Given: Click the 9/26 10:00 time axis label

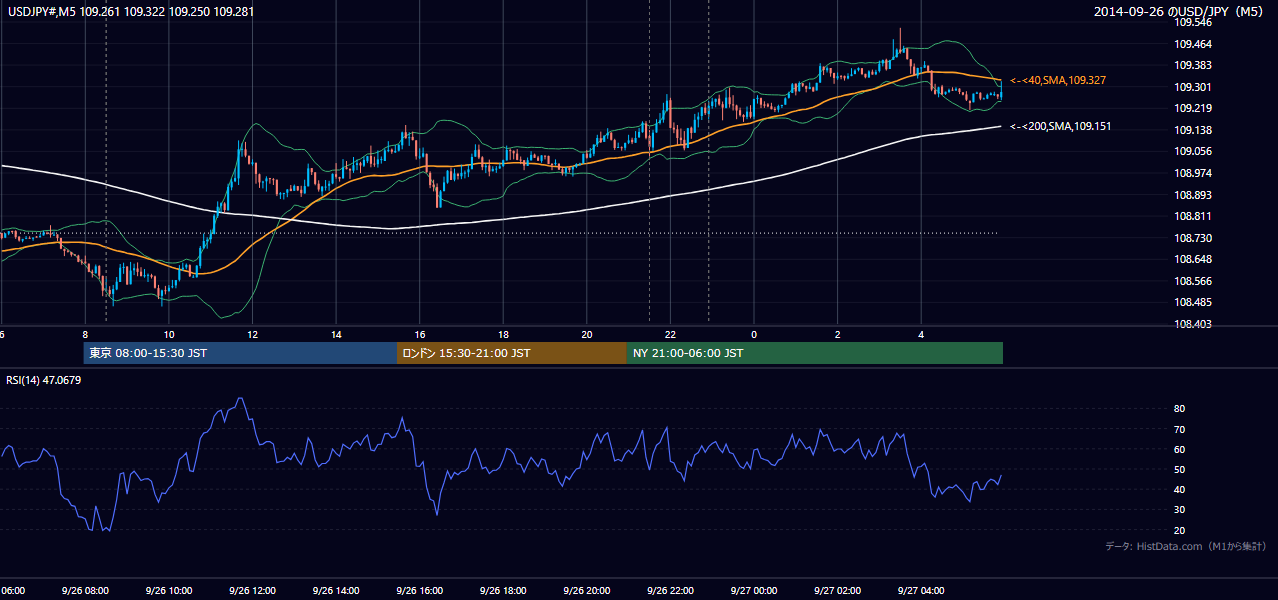Looking at the screenshot, I should 169,590.
